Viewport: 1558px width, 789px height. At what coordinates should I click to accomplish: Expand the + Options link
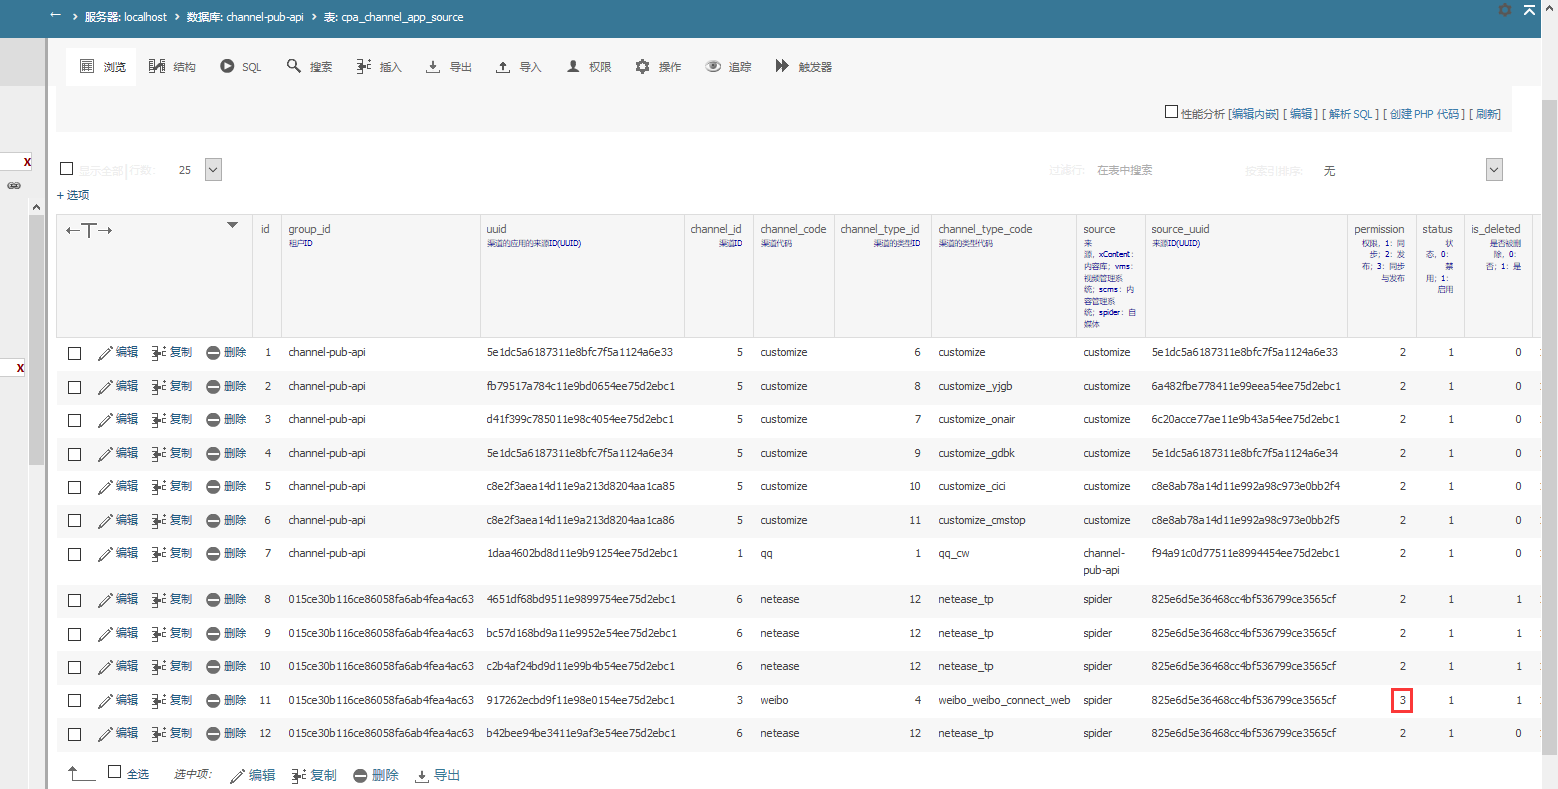coord(73,195)
